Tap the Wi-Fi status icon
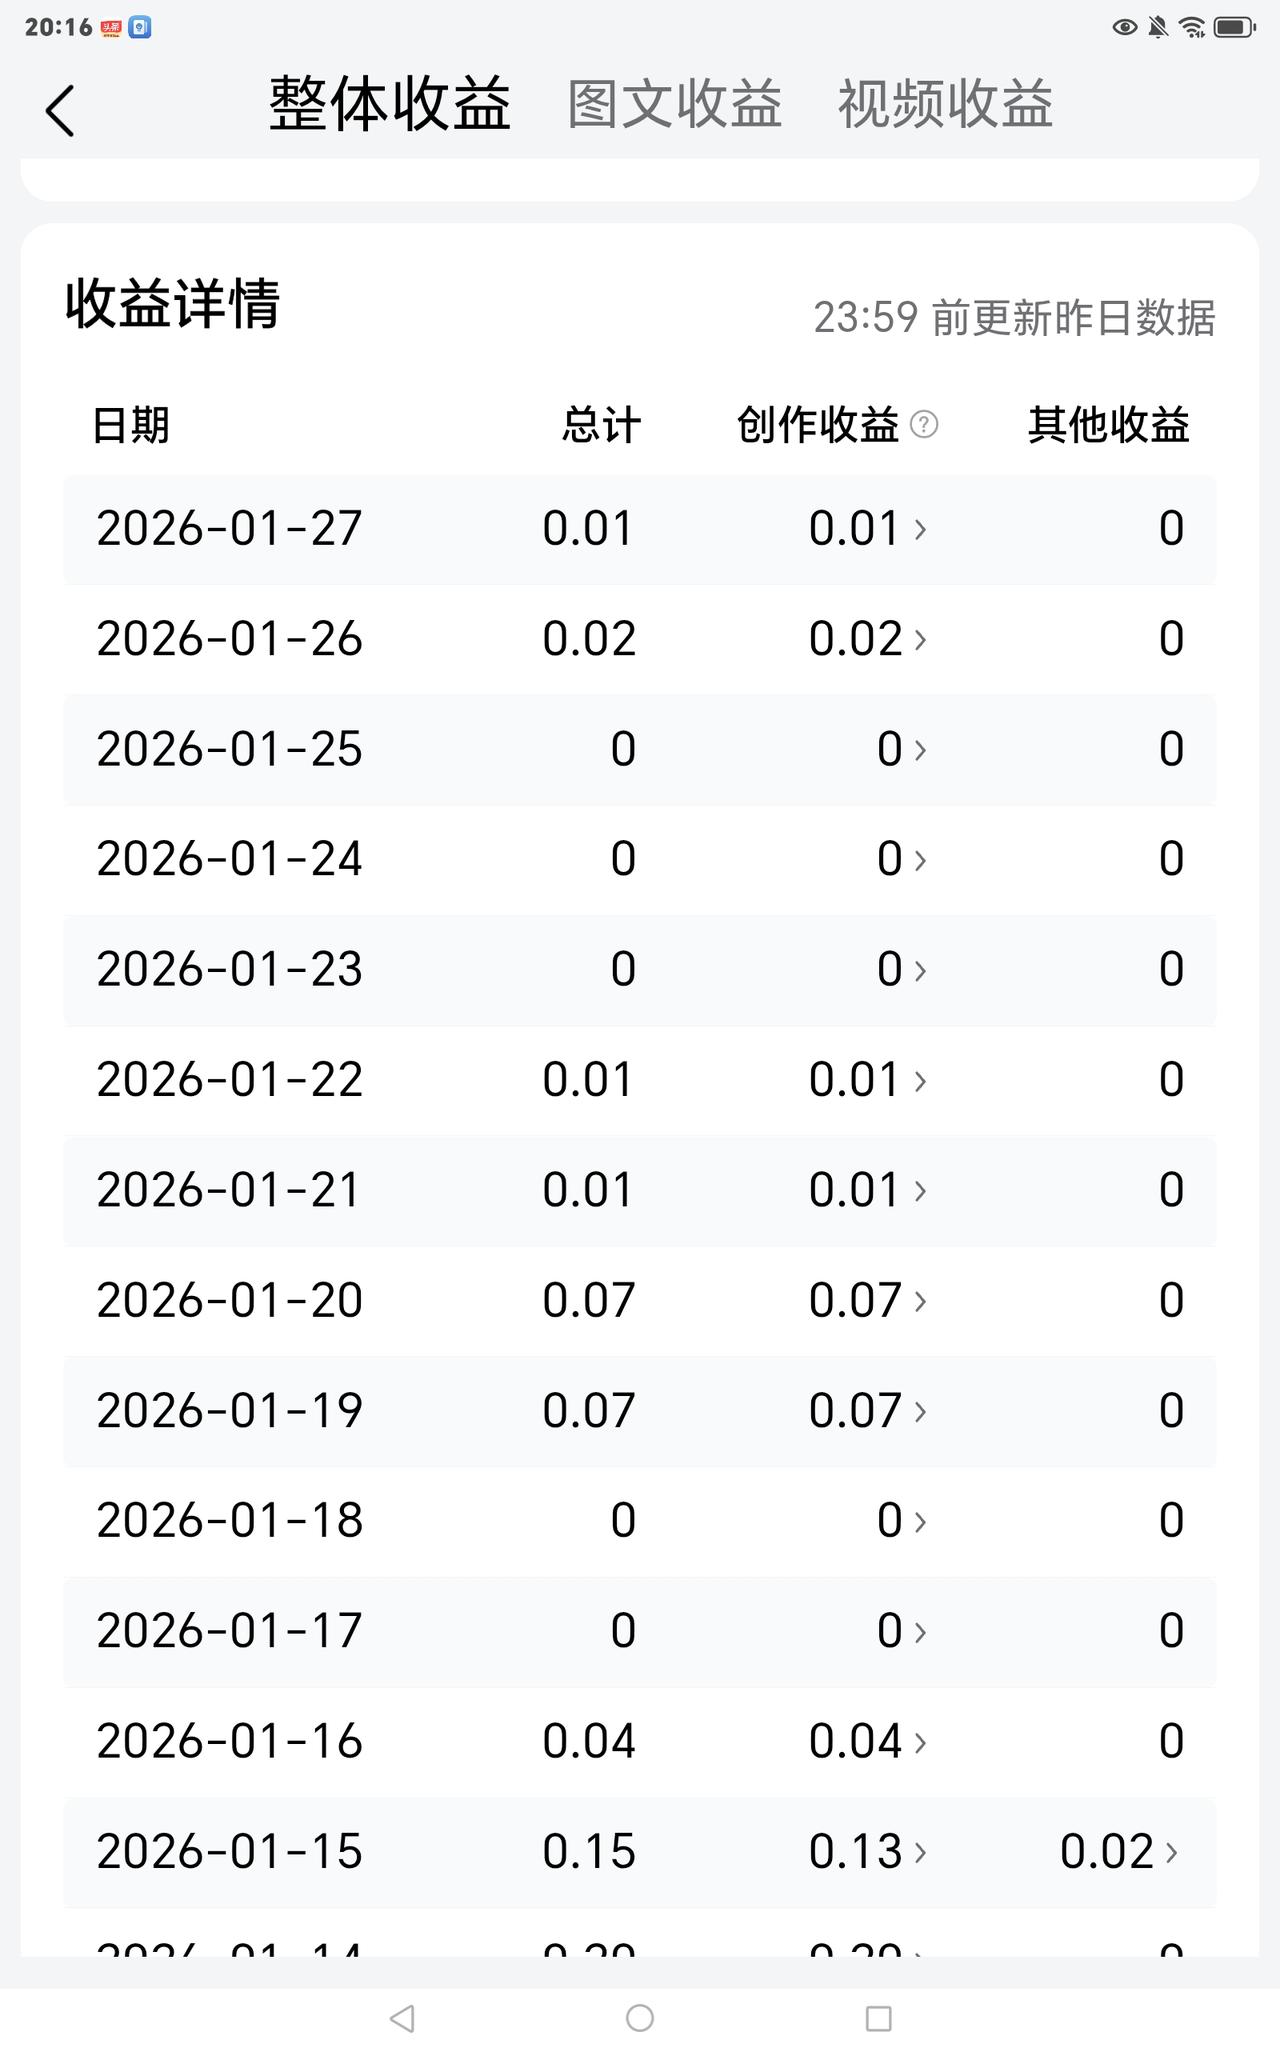1280x2048 pixels. tap(1191, 28)
